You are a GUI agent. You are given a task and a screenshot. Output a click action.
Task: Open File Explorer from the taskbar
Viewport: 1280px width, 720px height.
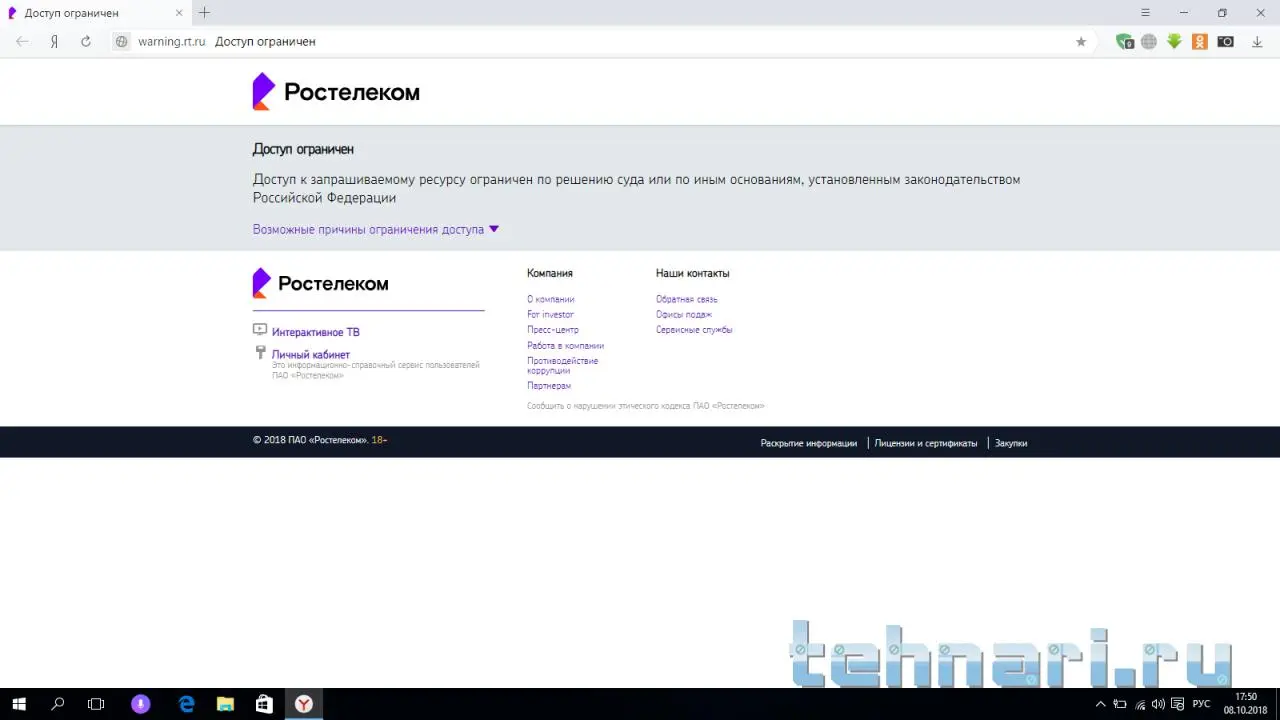click(x=225, y=704)
